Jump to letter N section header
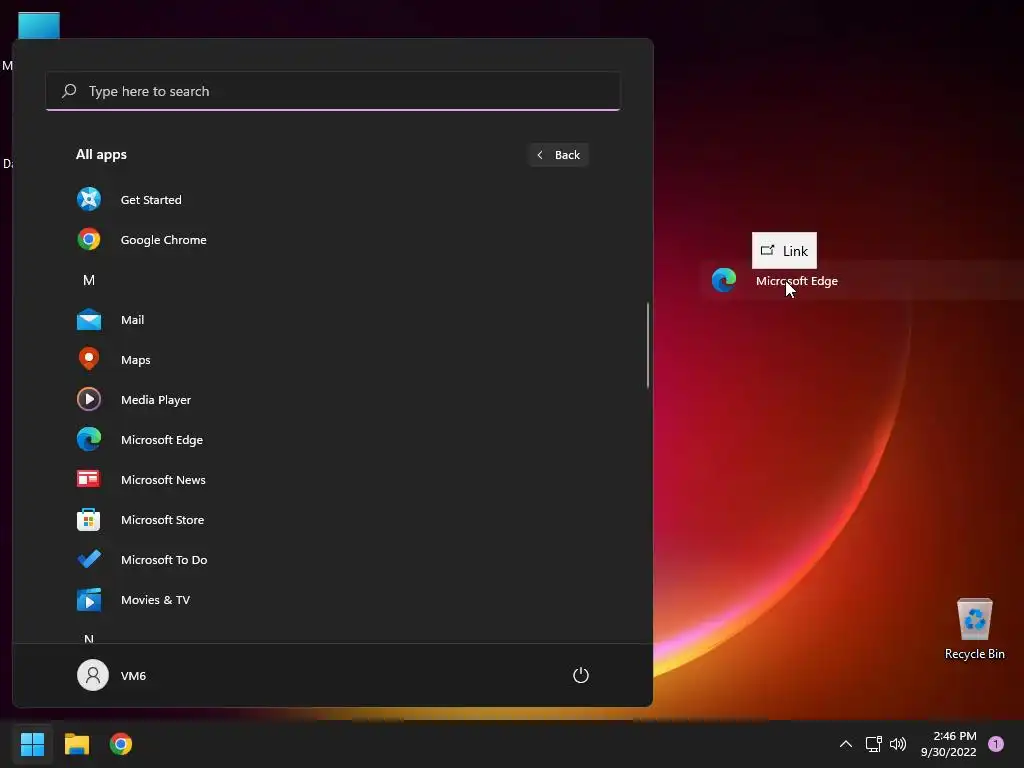 pyautogui.click(x=89, y=639)
